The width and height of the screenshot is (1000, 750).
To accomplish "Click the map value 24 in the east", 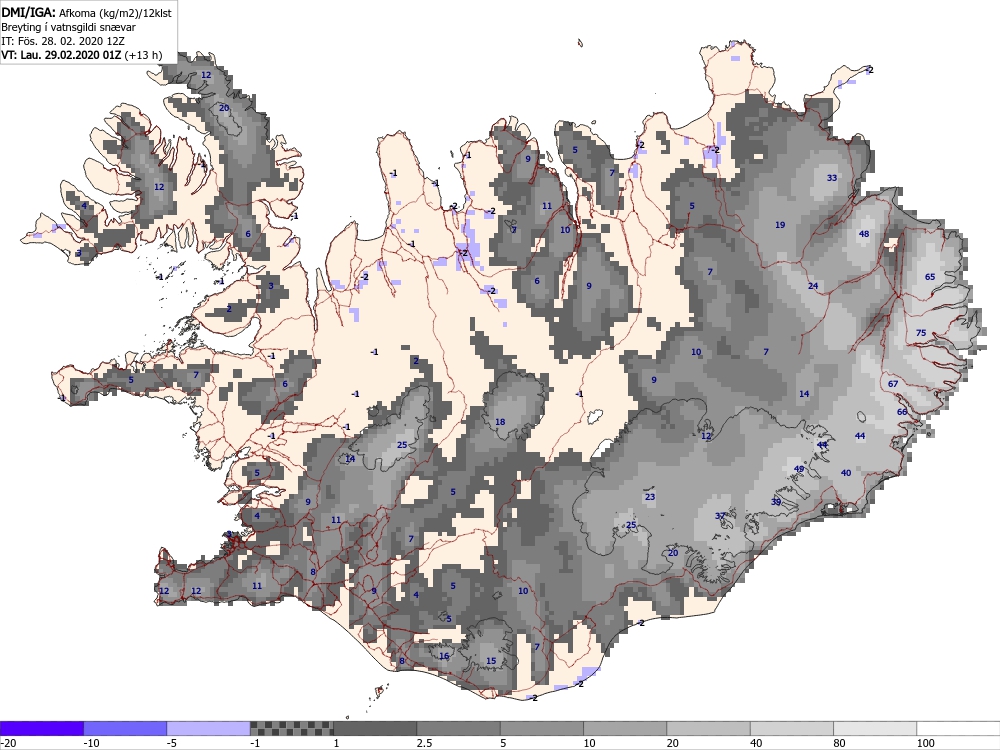I will point(813,286).
